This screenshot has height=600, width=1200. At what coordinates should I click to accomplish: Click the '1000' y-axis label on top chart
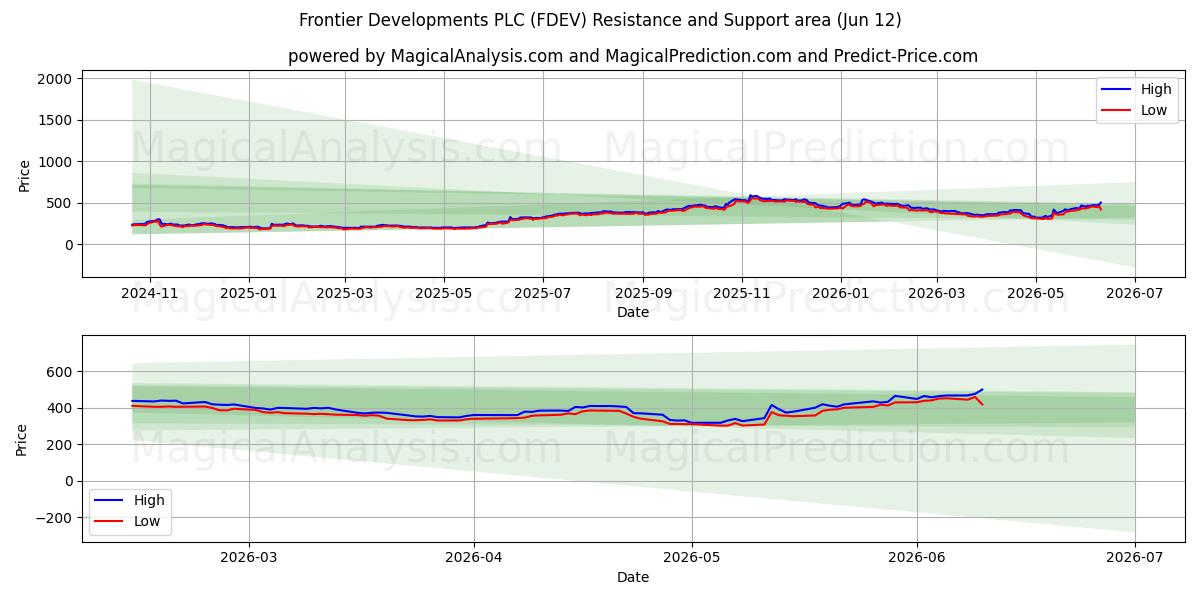point(56,162)
